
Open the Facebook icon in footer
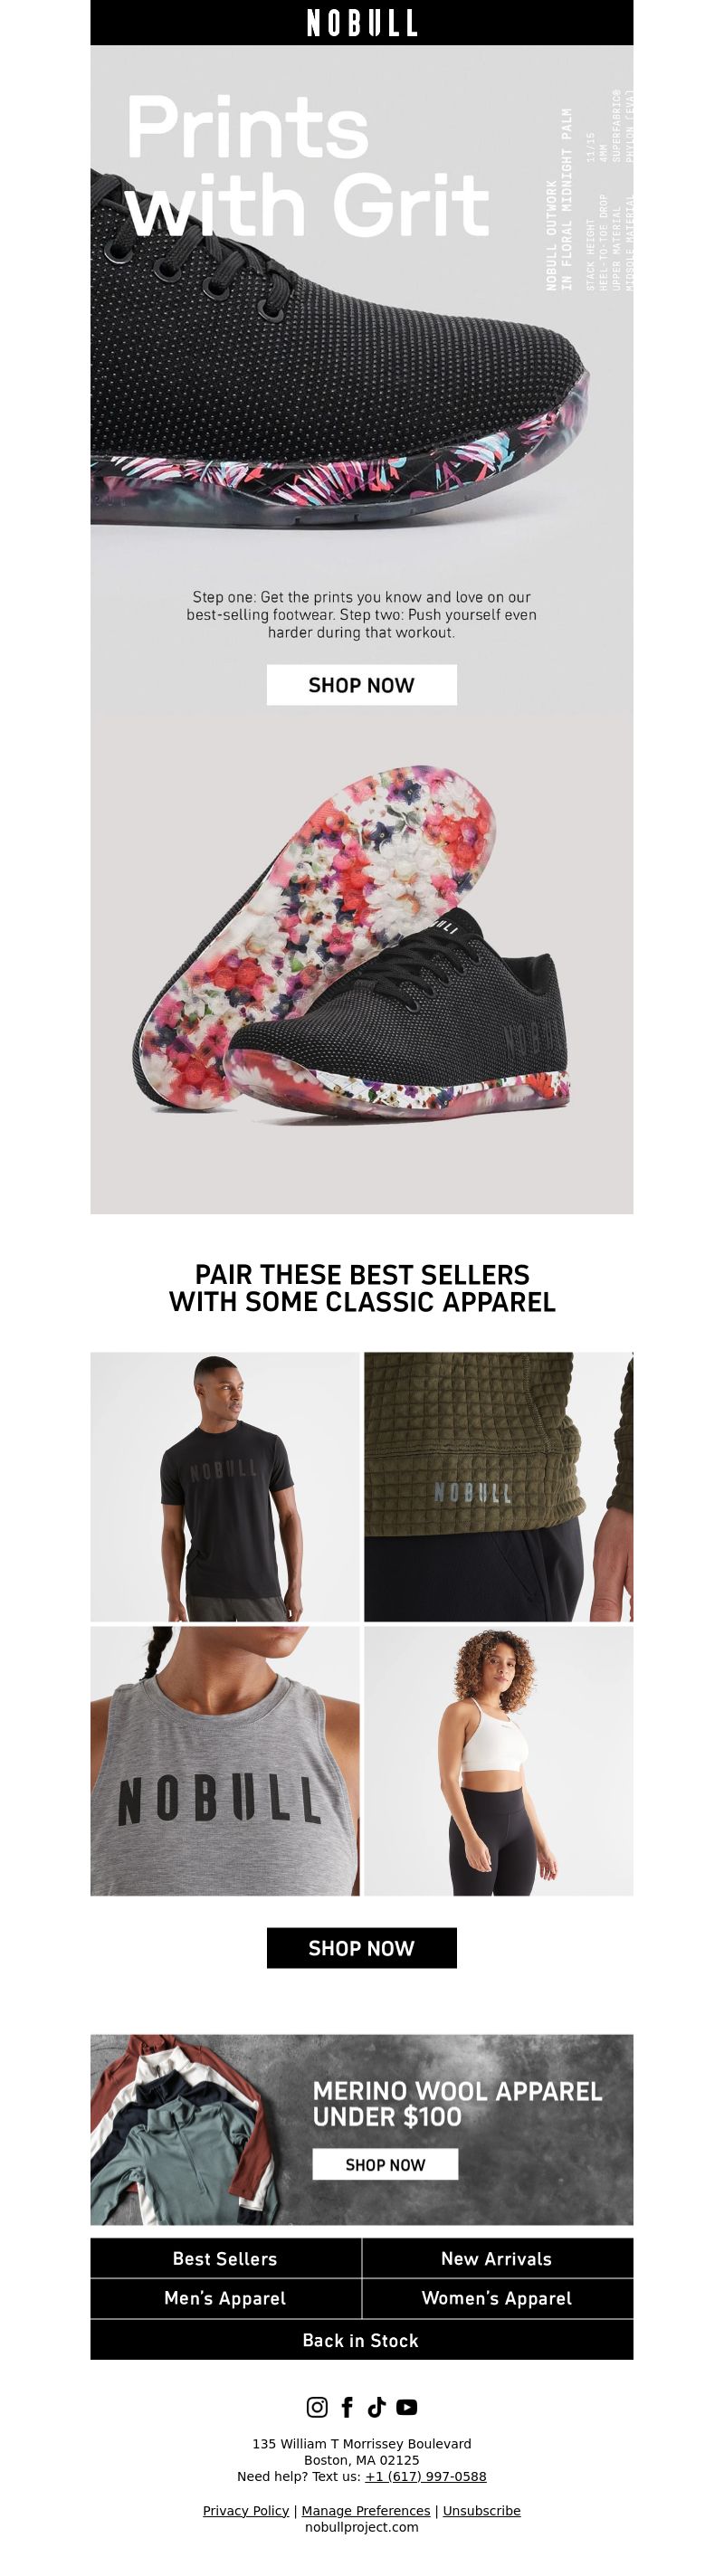click(347, 2407)
